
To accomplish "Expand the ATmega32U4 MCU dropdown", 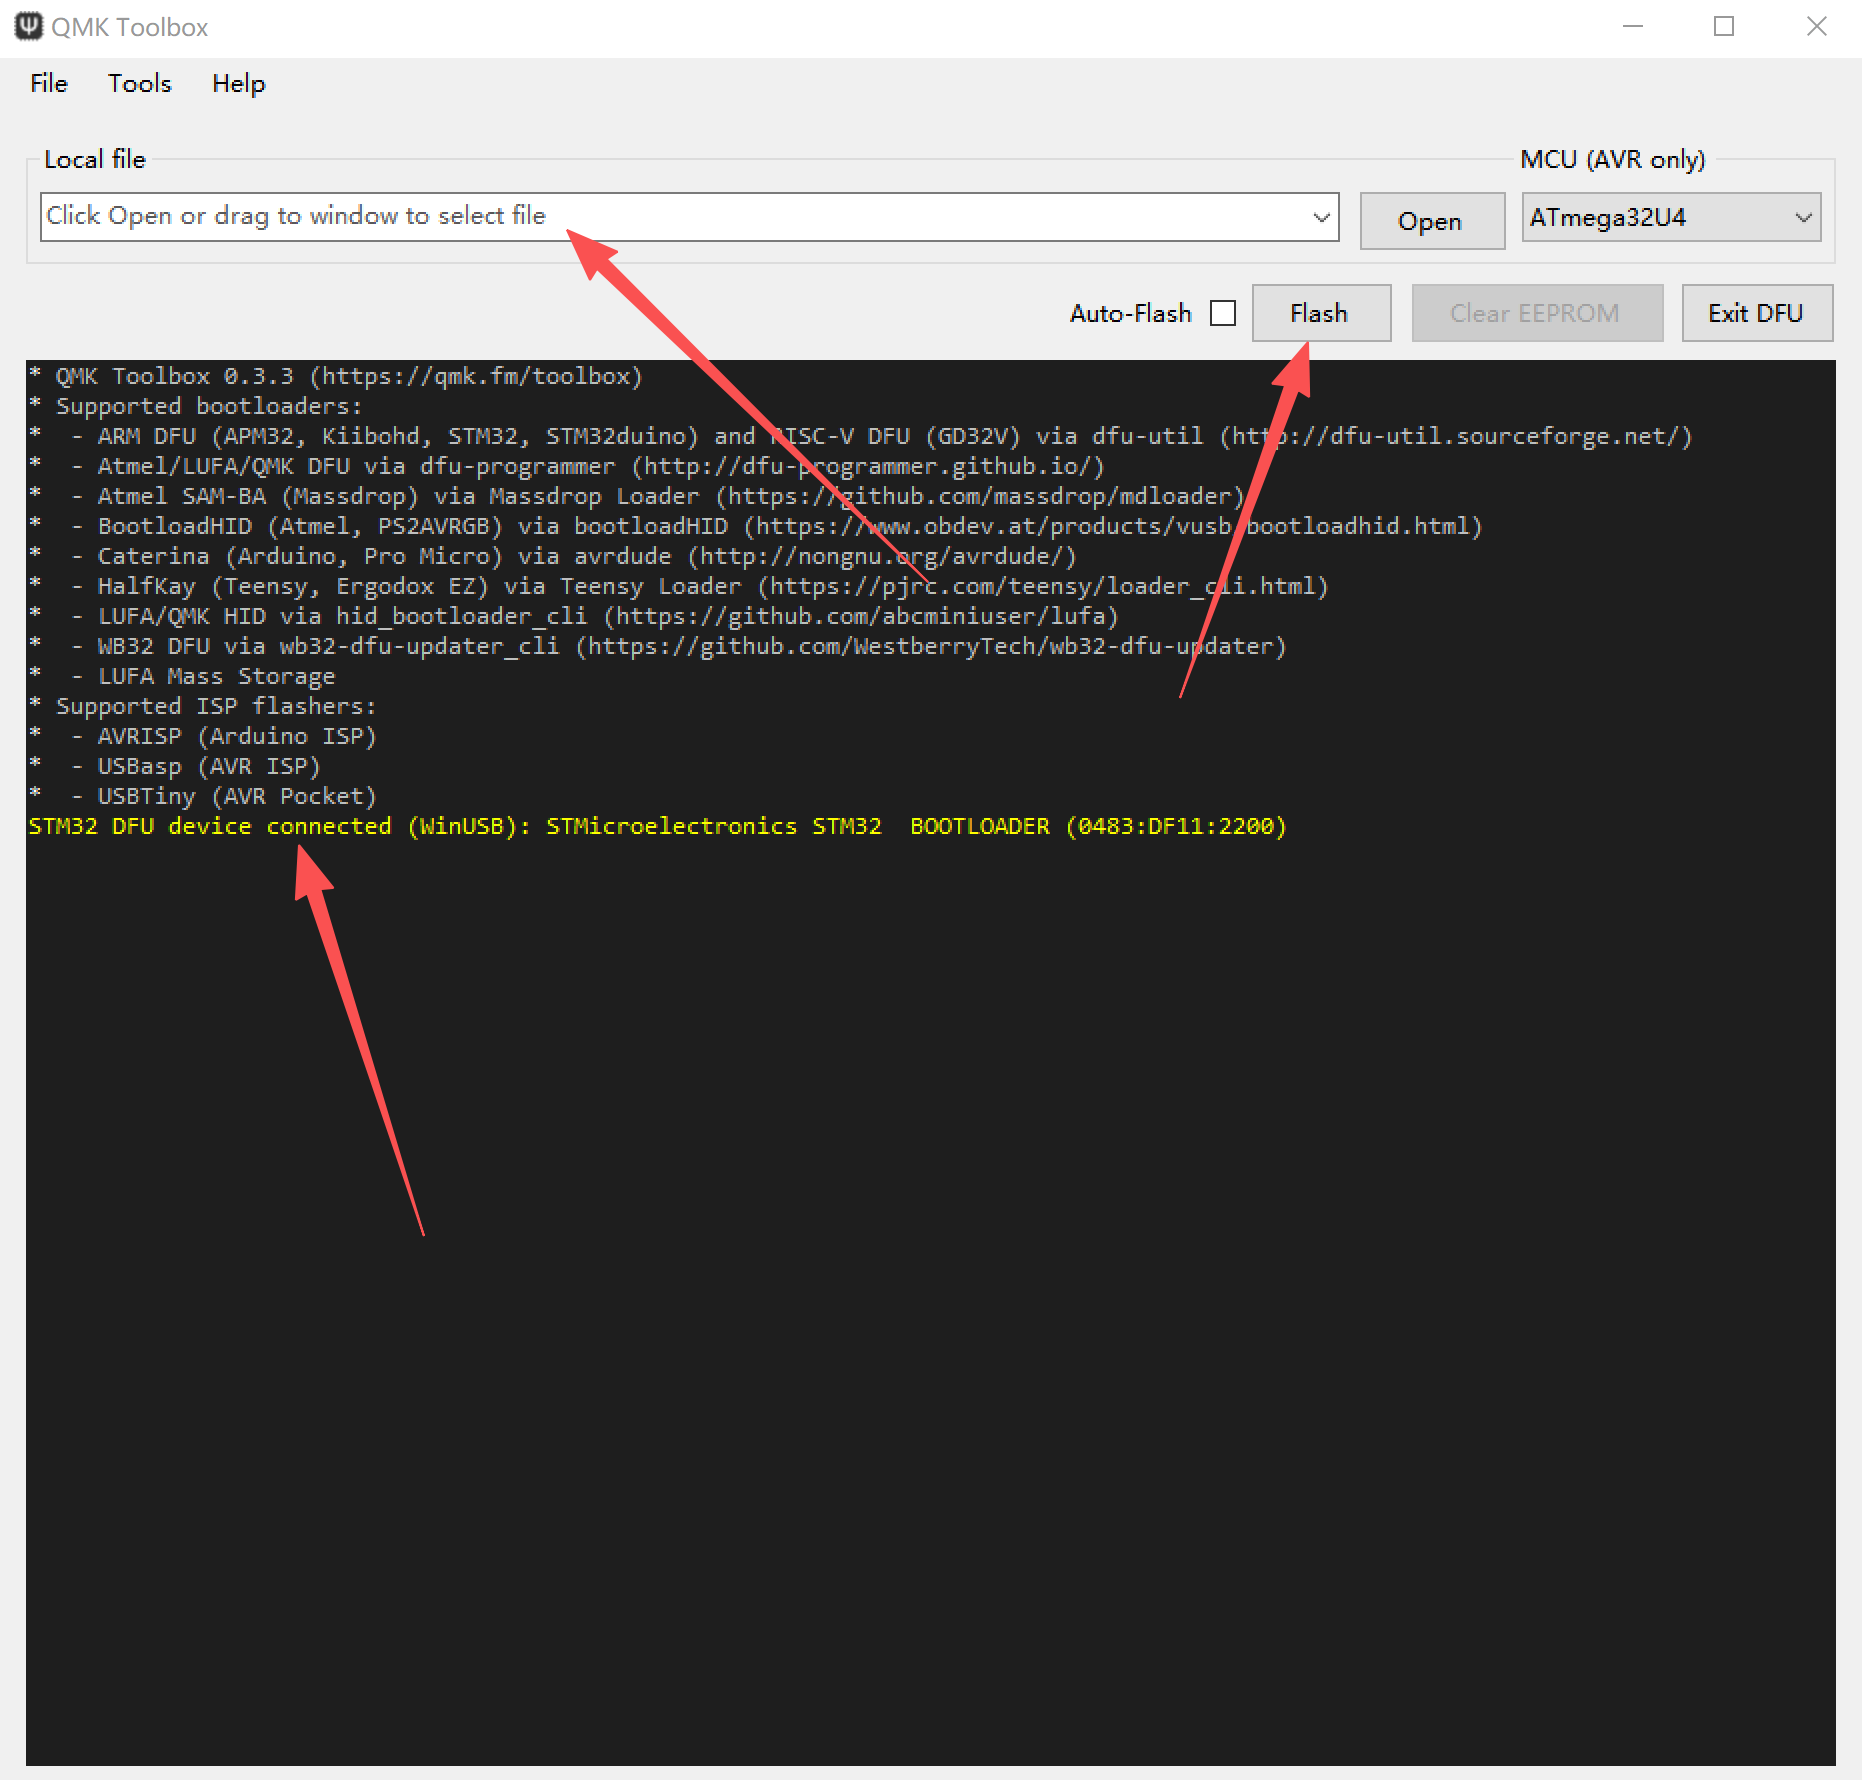I will 1803,217.
